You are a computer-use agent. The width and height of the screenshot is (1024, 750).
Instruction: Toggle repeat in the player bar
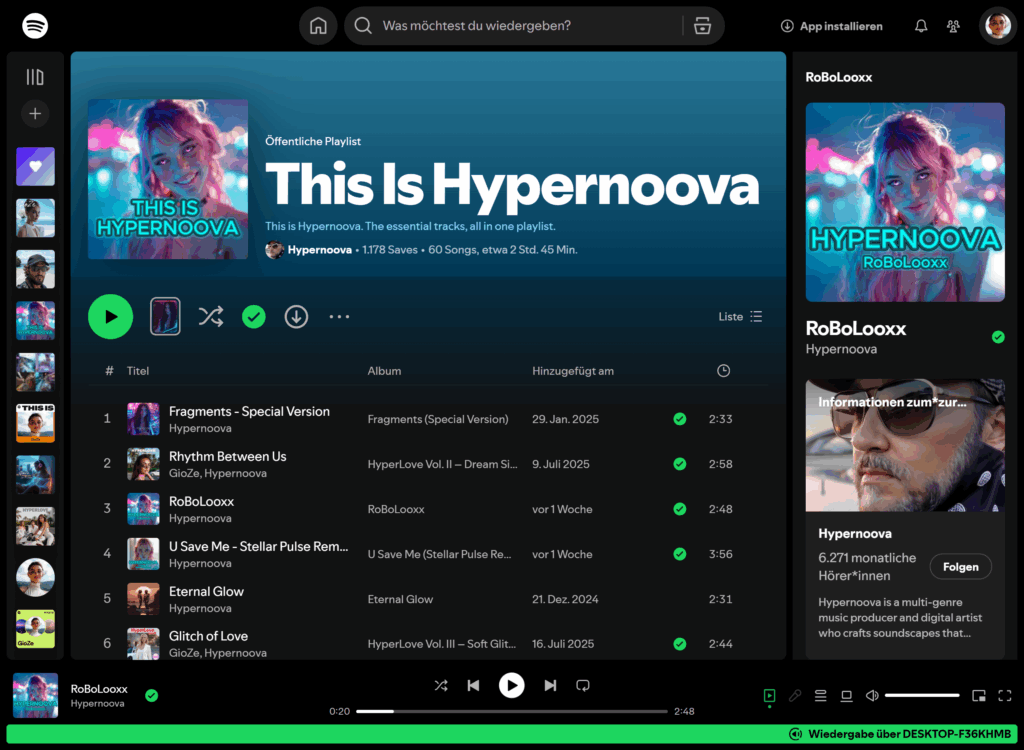[583, 685]
